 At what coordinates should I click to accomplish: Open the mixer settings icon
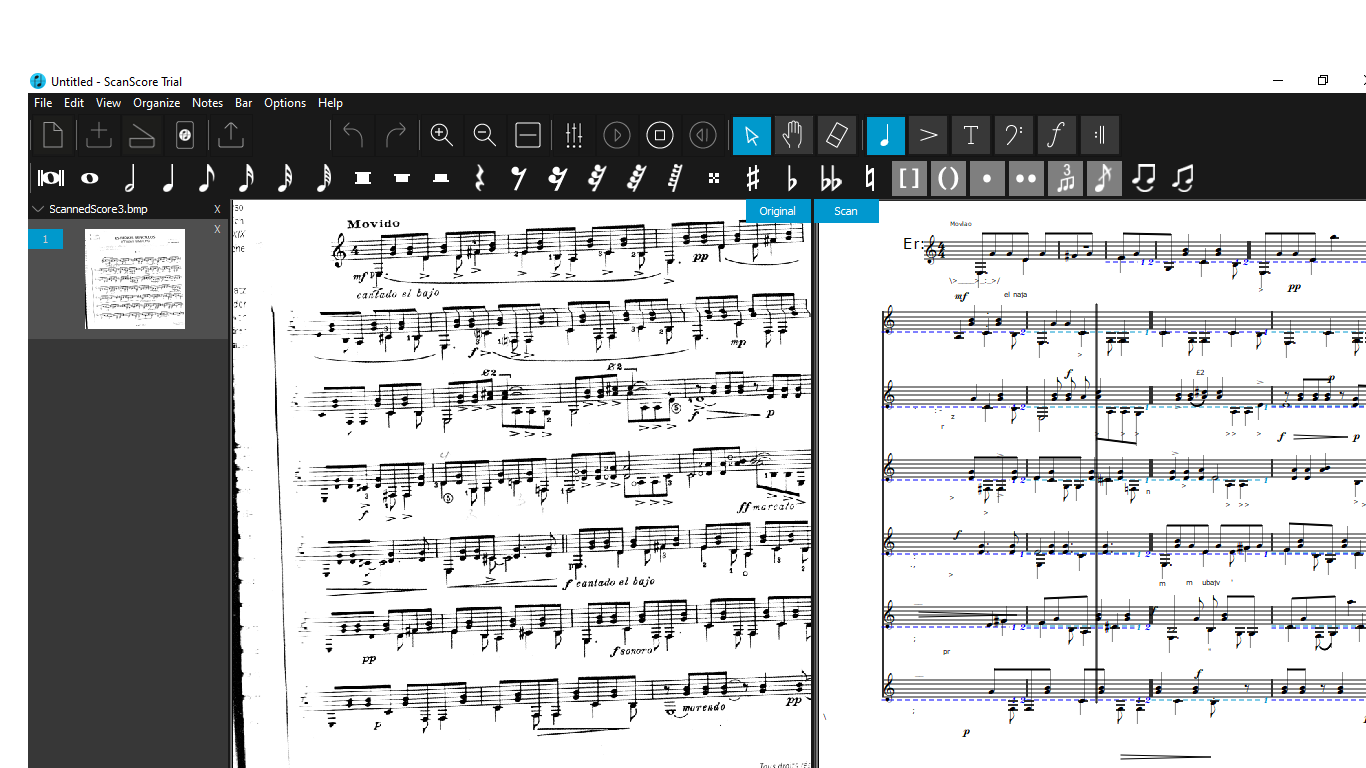(x=574, y=135)
